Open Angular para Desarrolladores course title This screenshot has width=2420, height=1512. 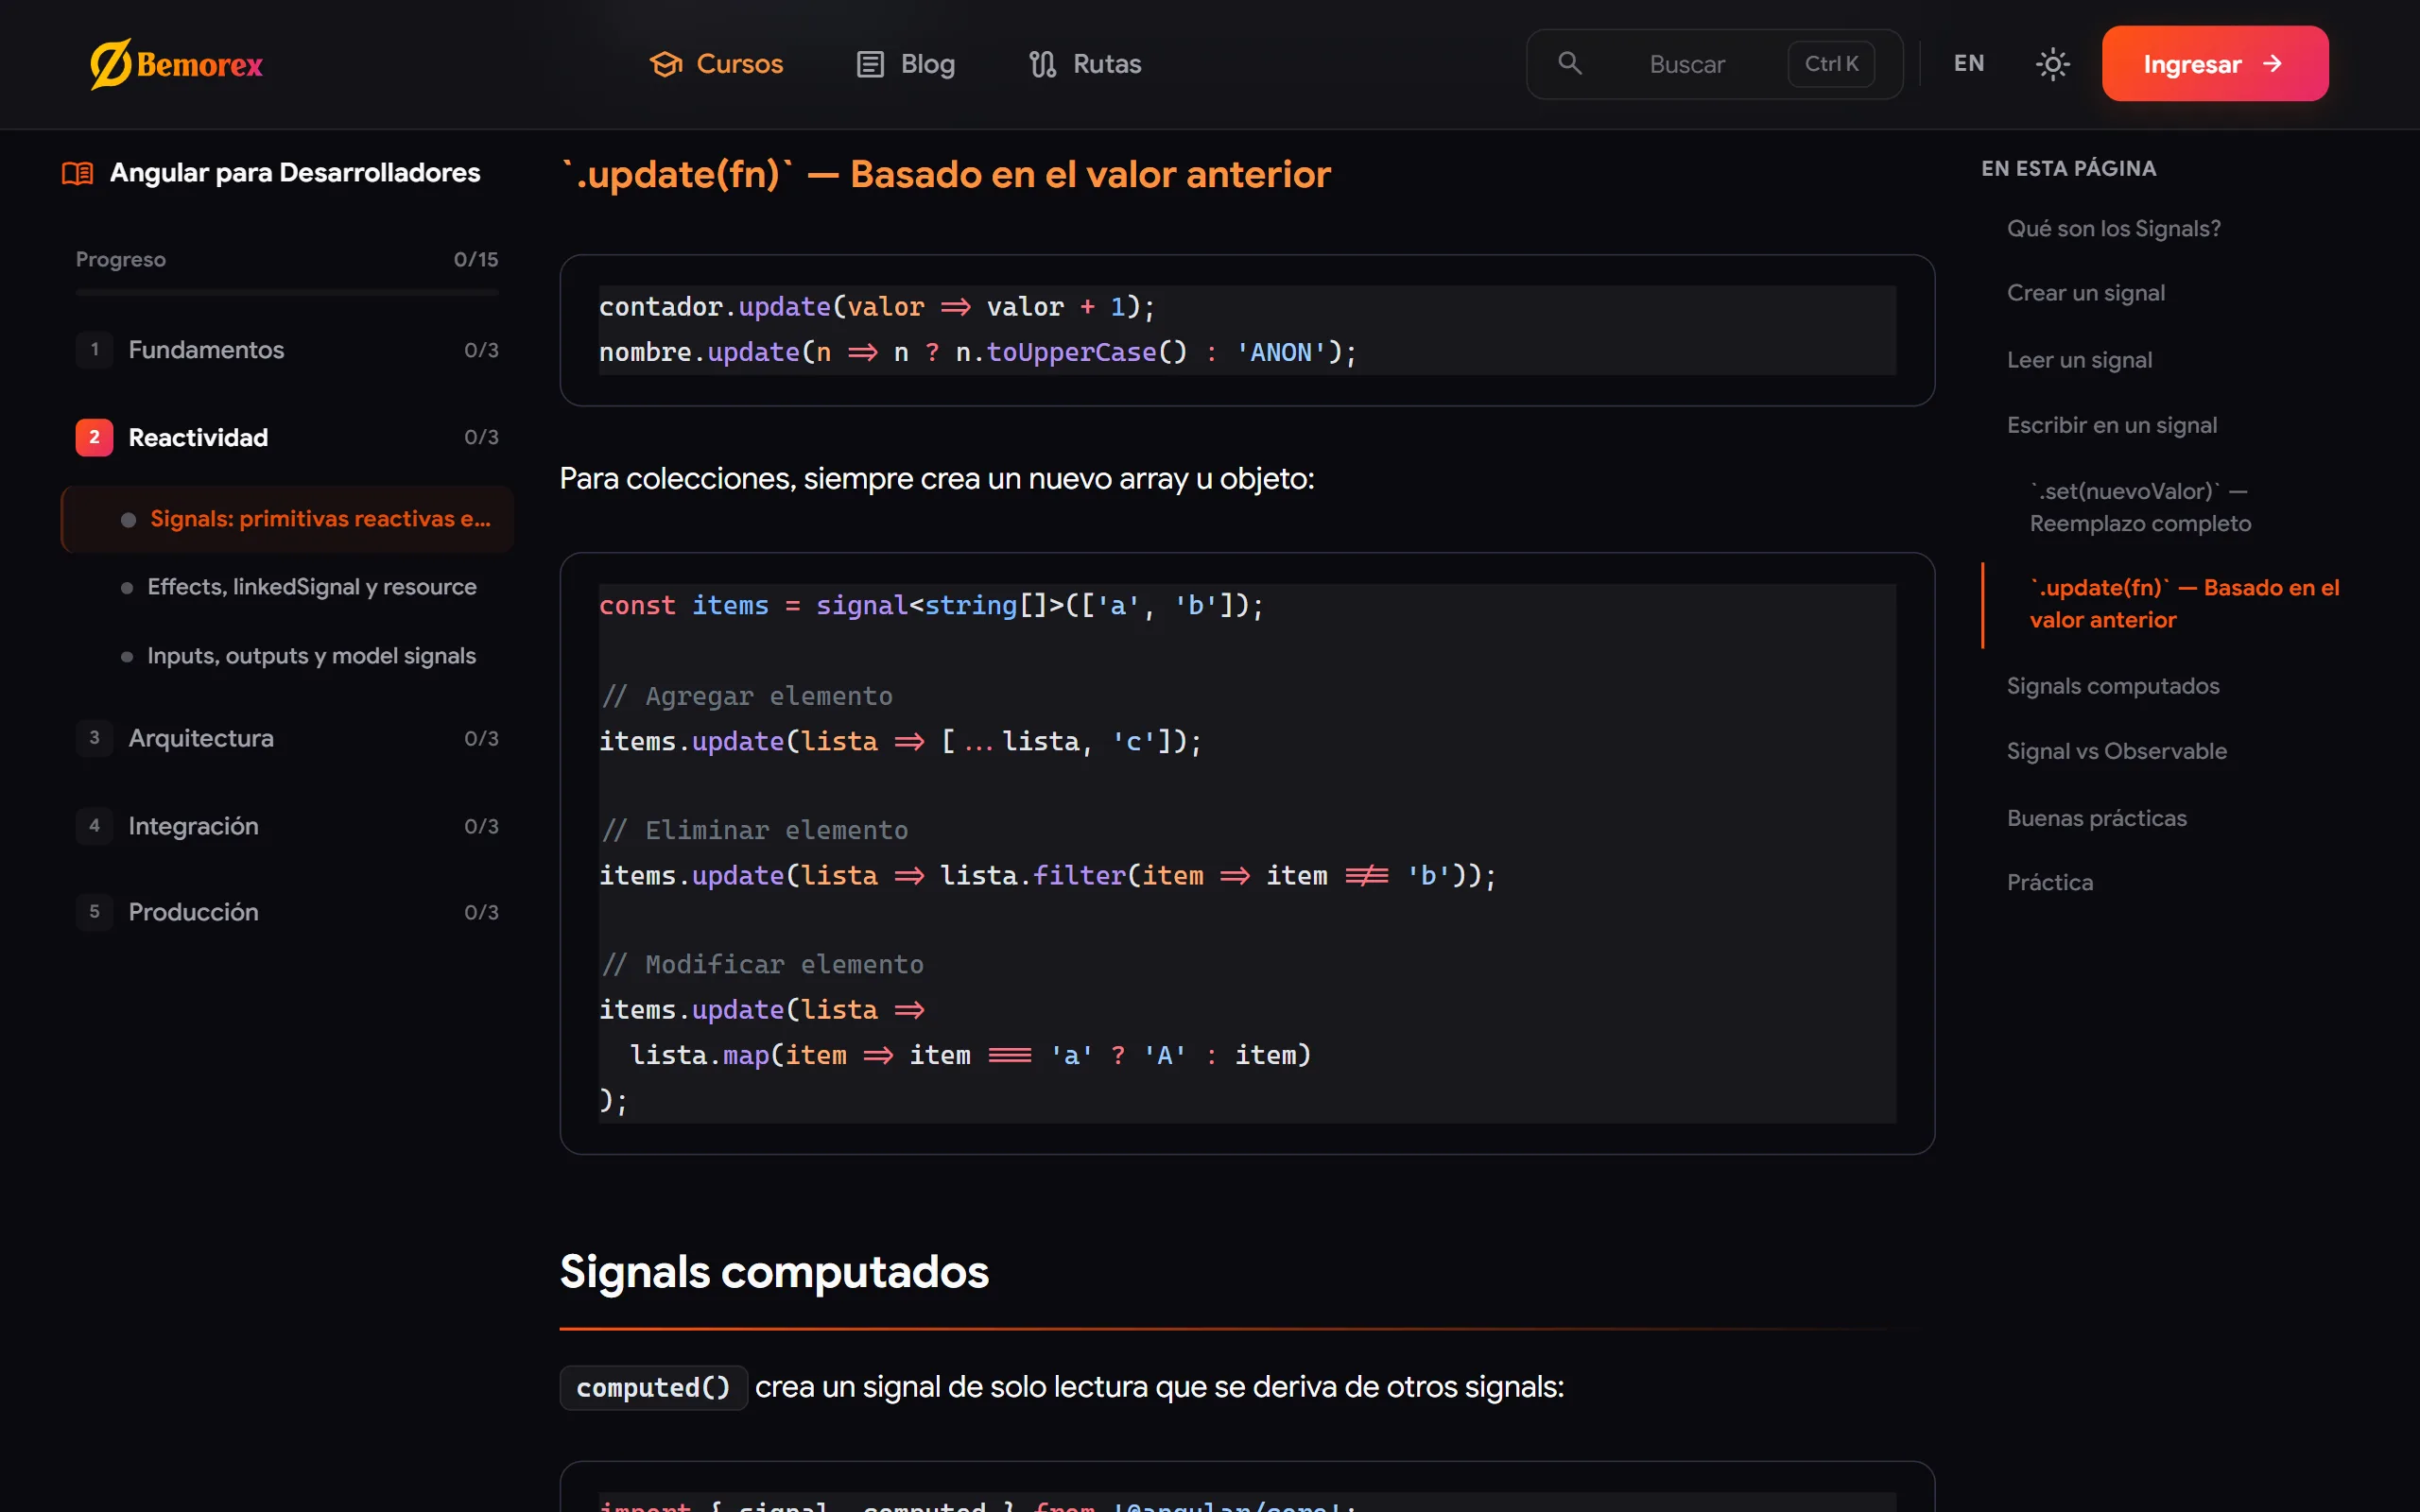point(295,173)
